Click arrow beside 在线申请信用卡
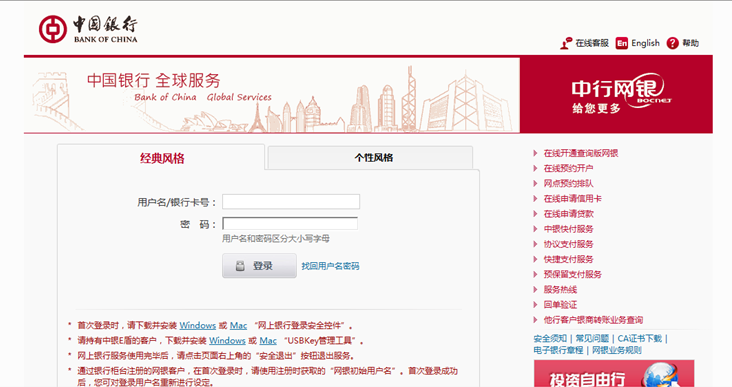This screenshot has width=732, height=387. (535, 198)
